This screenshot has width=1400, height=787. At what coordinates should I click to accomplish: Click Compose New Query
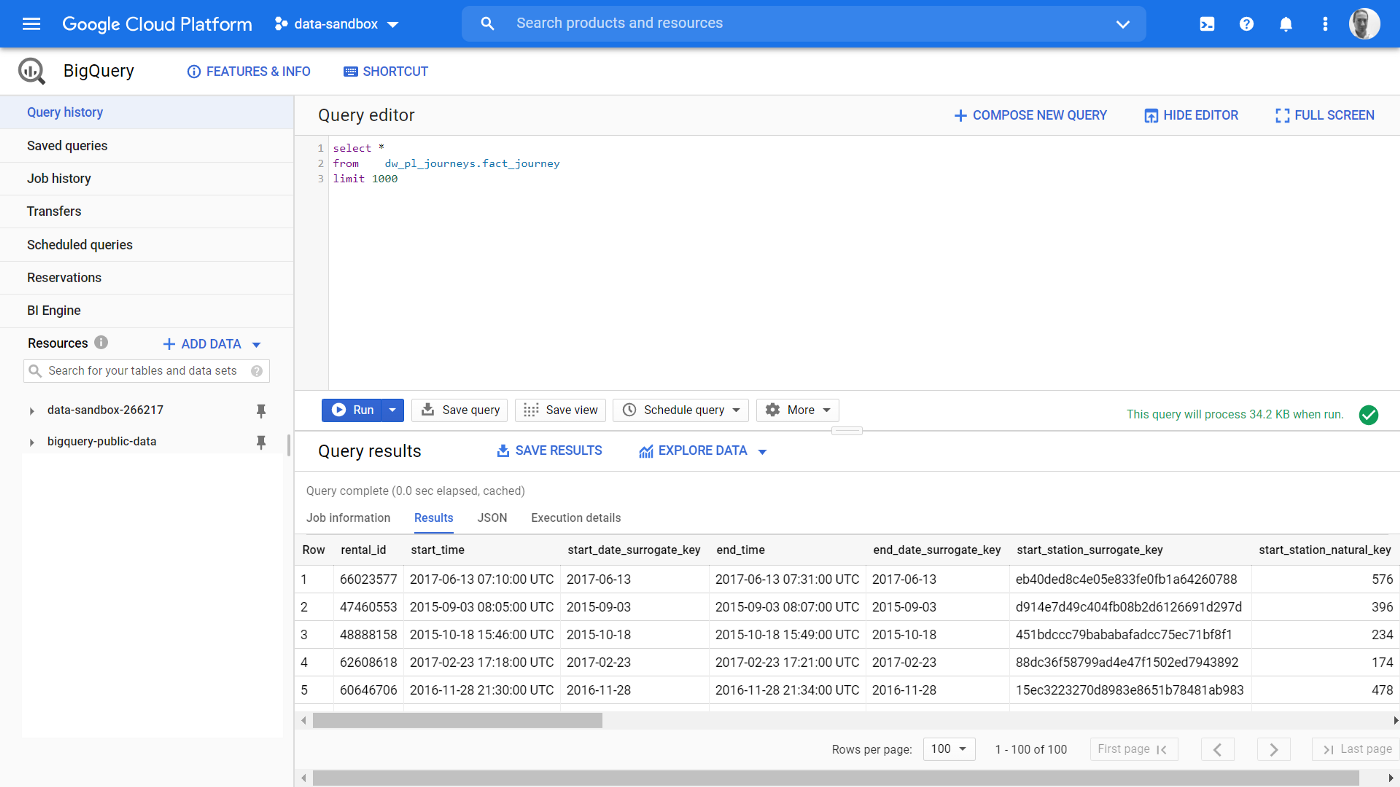[x=1030, y=116]
